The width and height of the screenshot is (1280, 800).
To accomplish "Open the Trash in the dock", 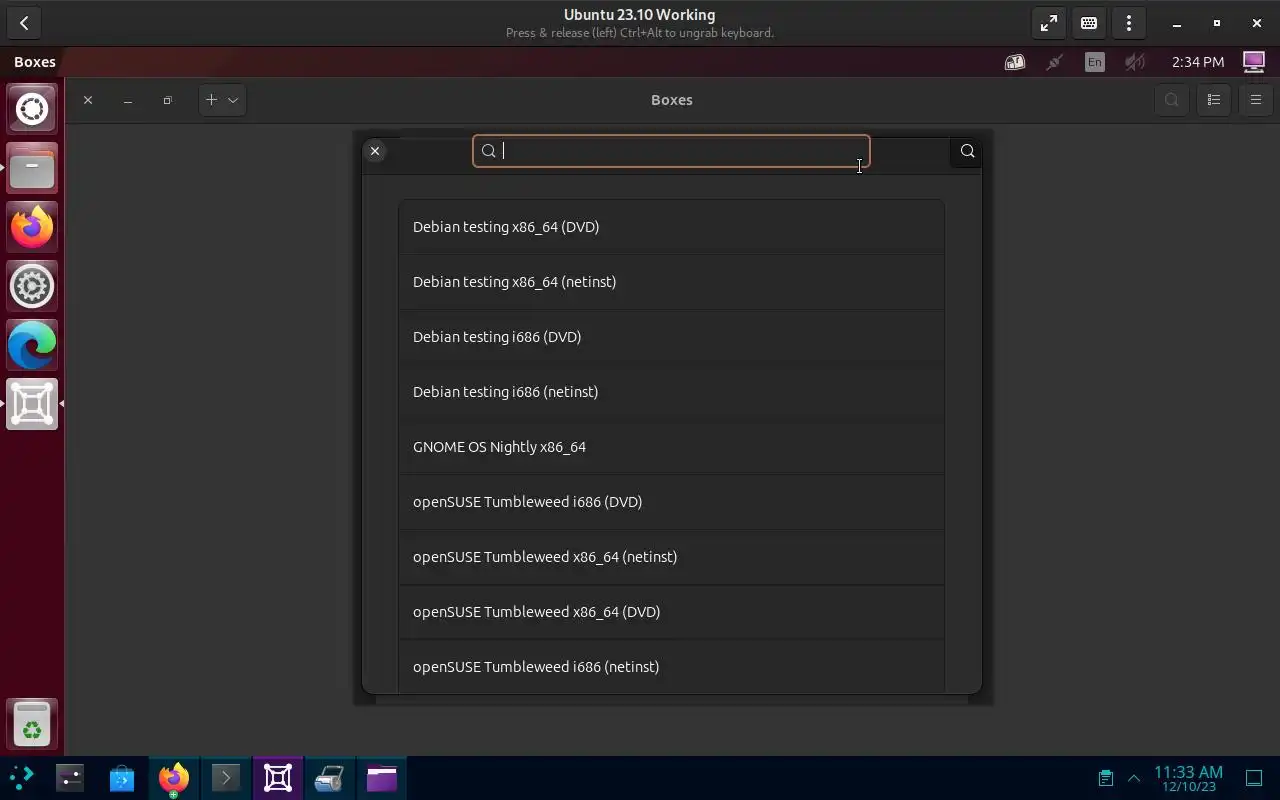I will pos(32,723).
